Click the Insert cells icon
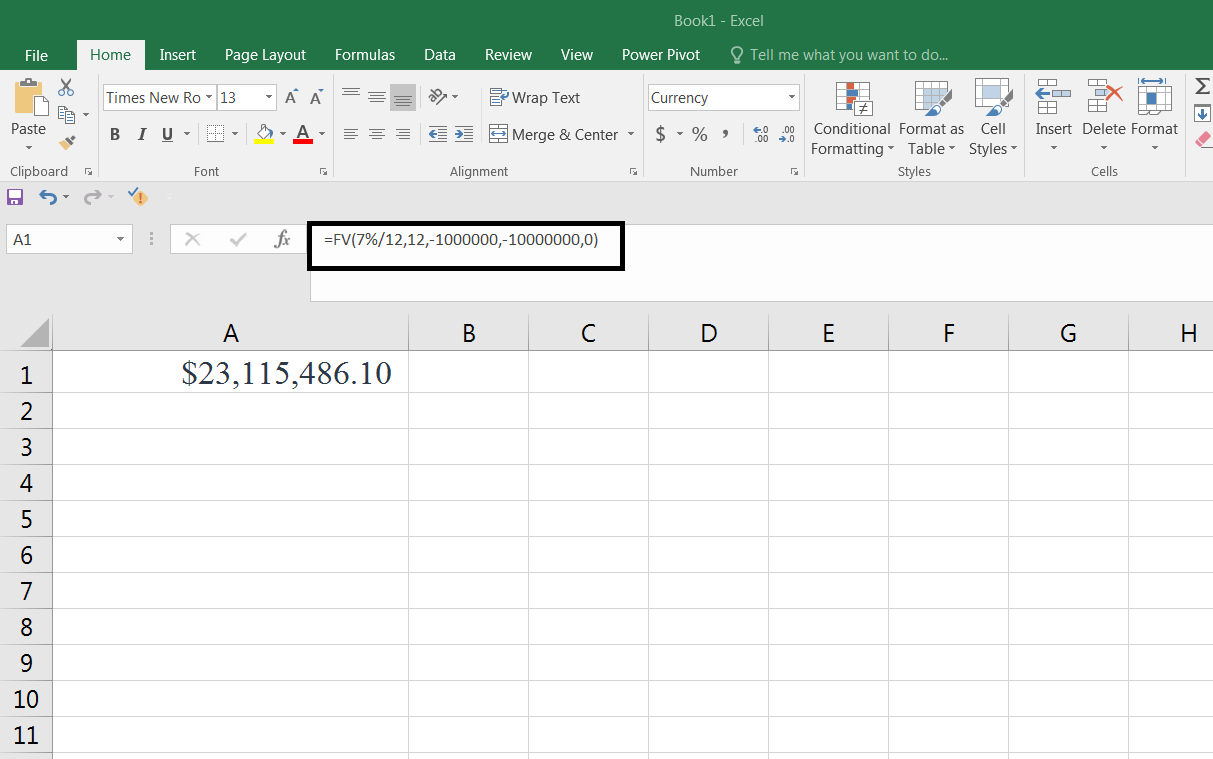This screenshot has height=759, width=1213. click(x=1053, y=98)
